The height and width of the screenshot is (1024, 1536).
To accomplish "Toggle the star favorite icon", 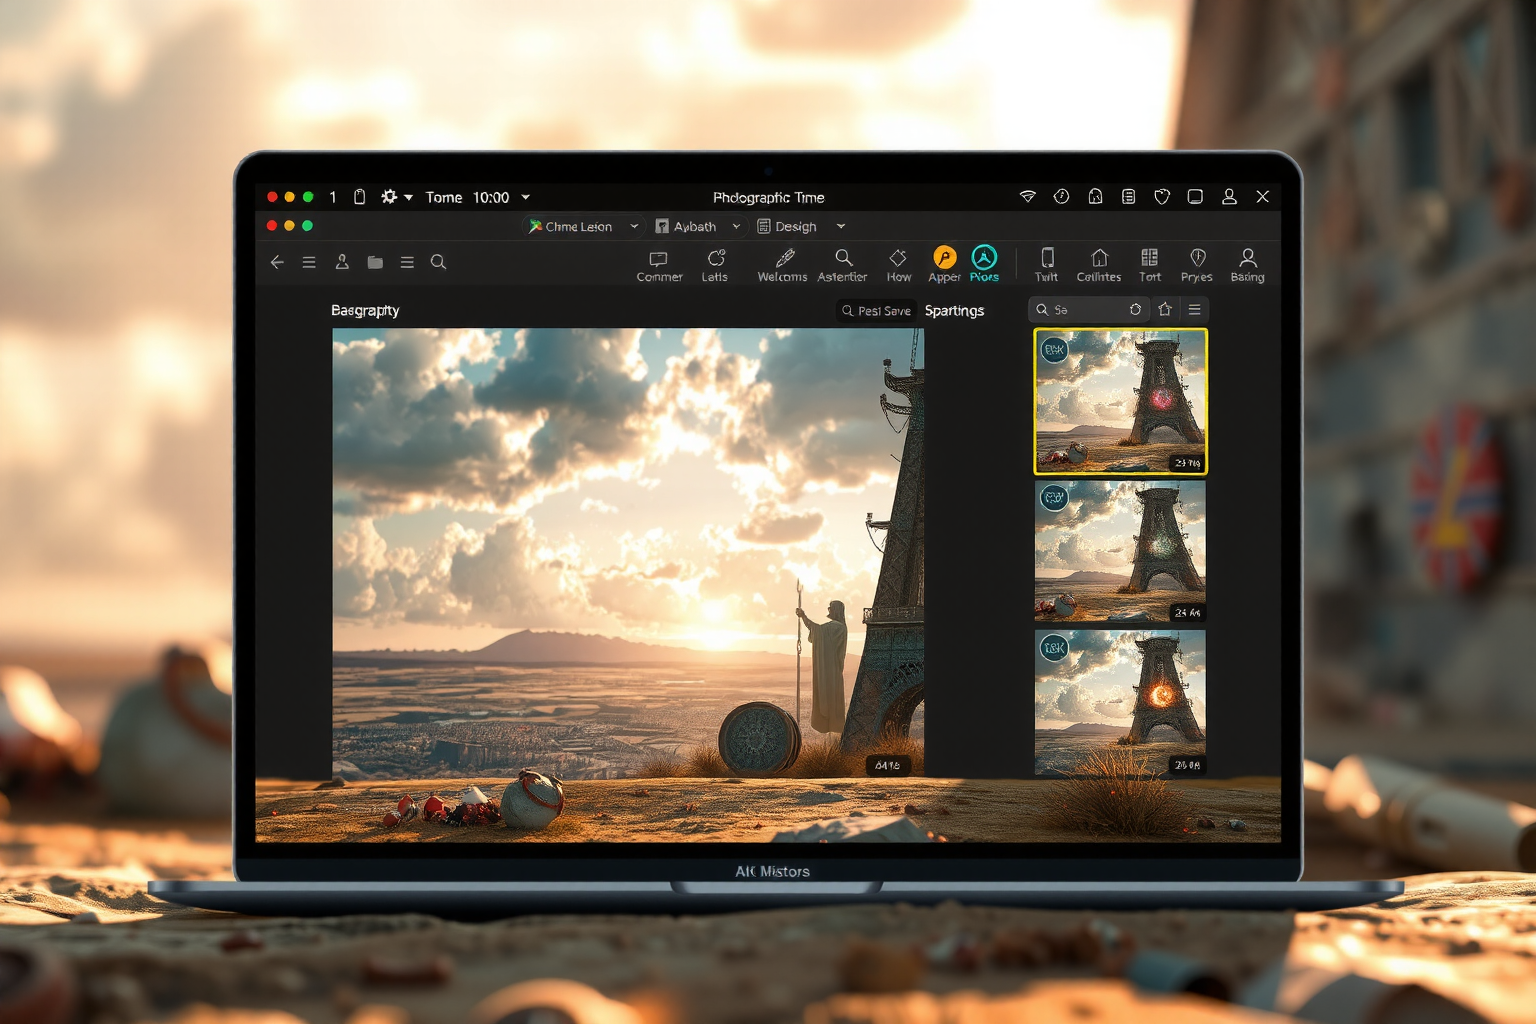I will [x=1165, y=310].
